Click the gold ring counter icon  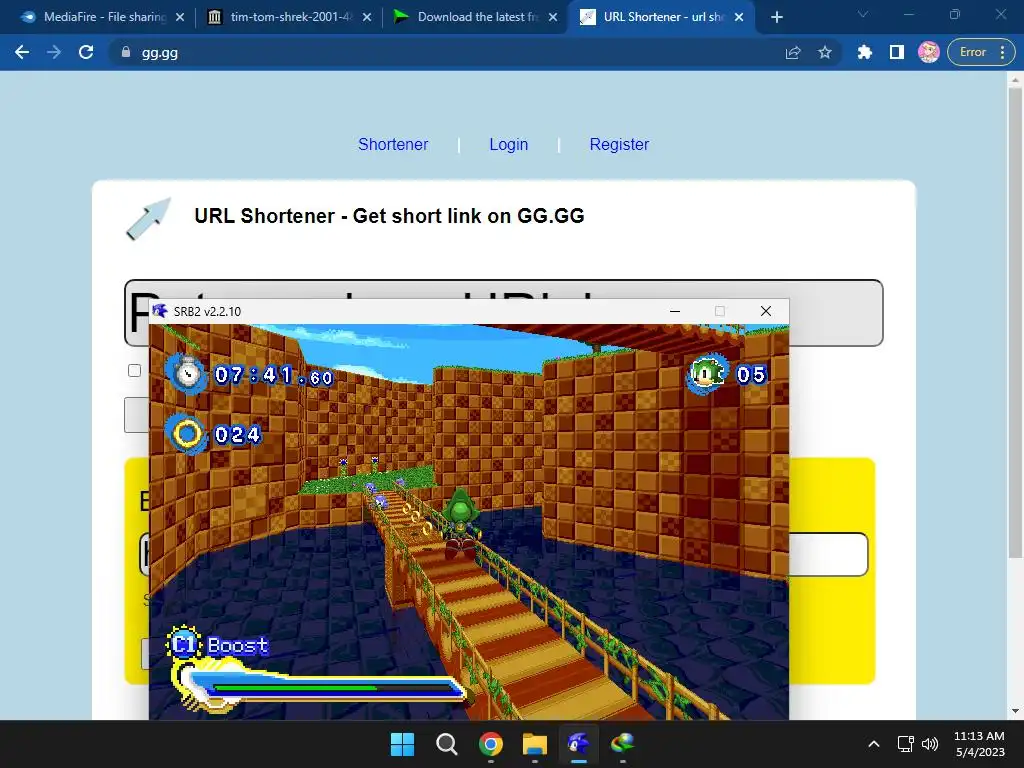[x=187, y=434]
